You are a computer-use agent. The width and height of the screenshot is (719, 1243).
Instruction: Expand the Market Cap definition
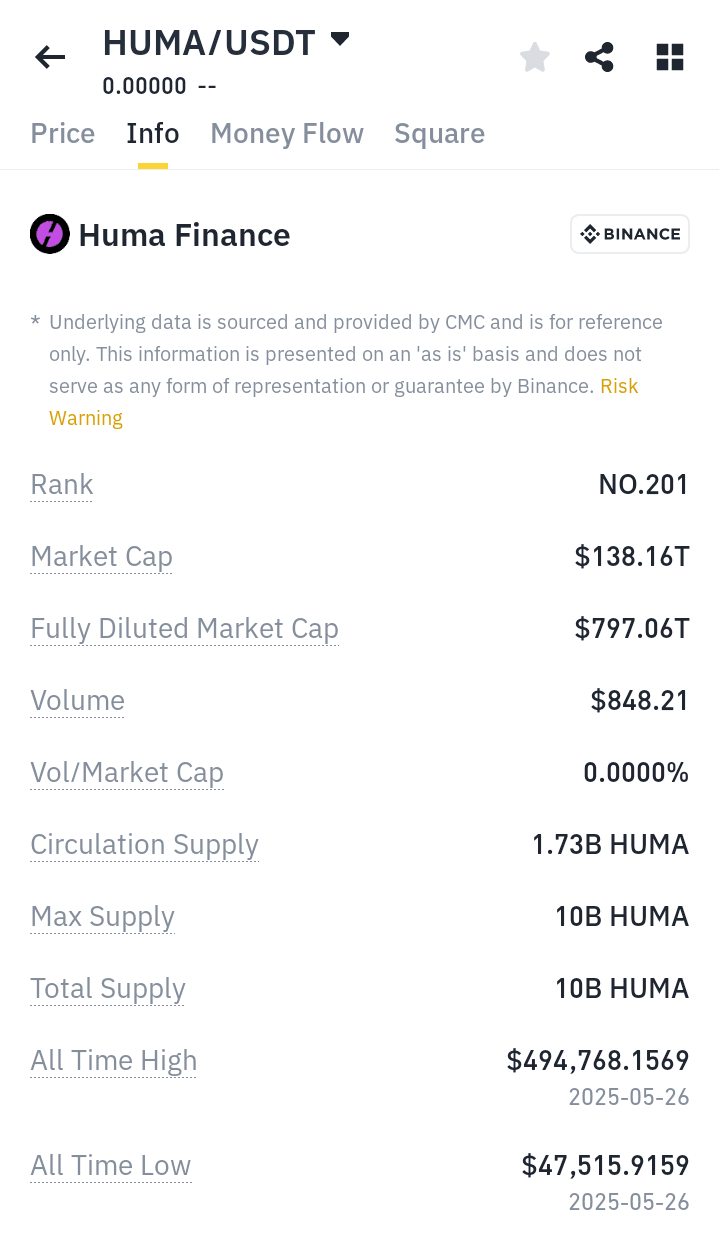click(x=101, y=556)
